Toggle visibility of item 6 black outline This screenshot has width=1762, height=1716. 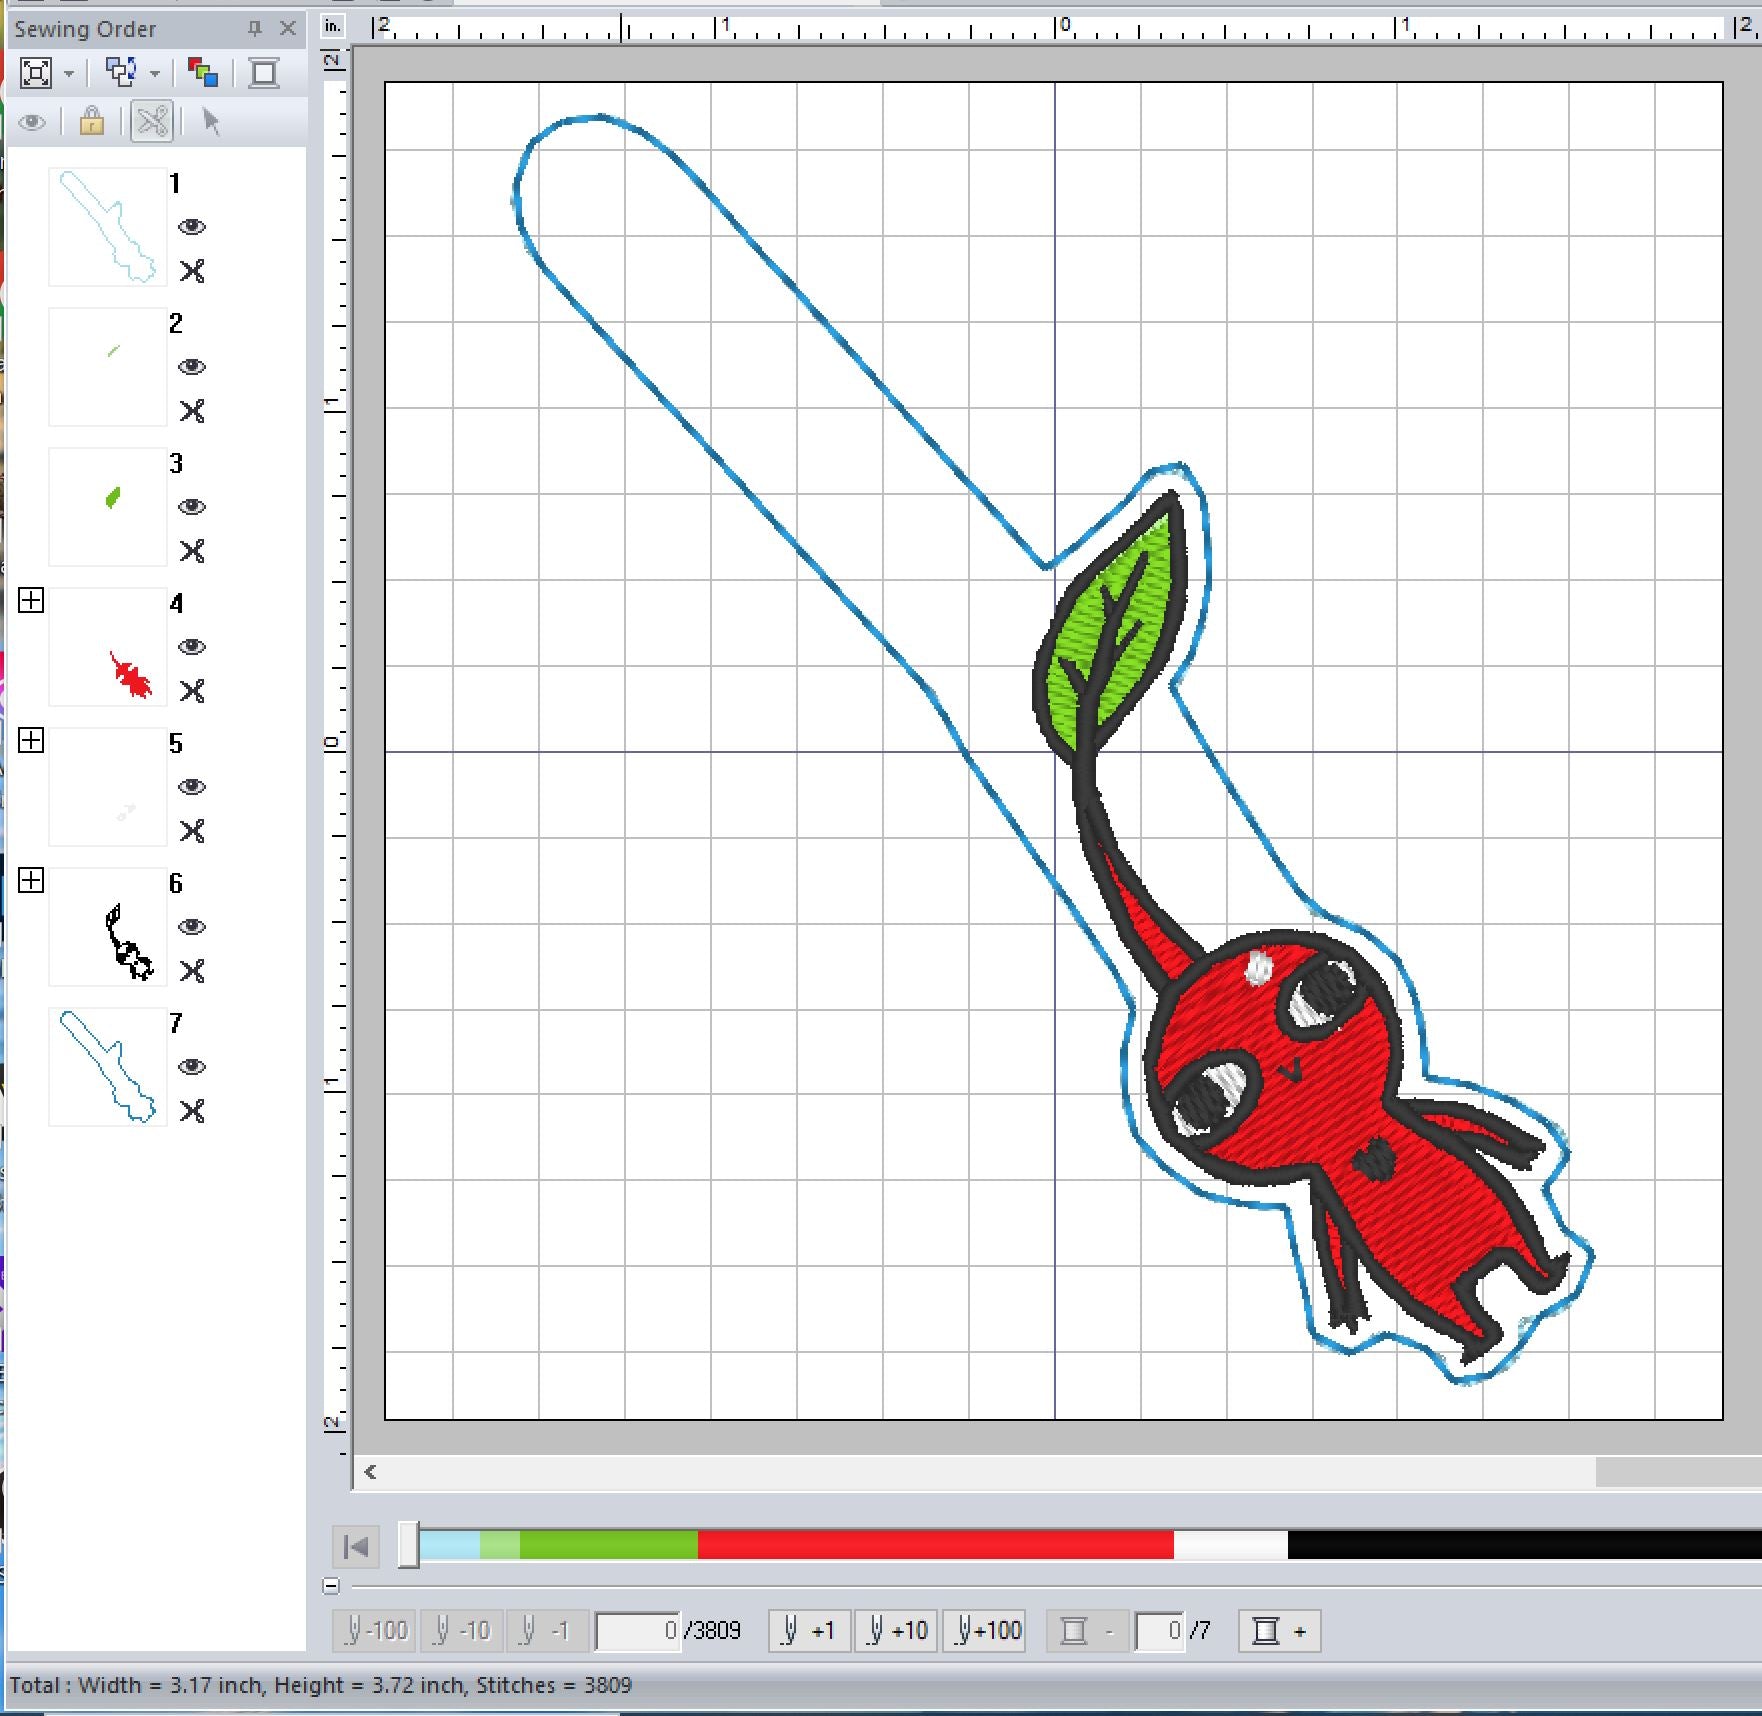coord(192,927)
